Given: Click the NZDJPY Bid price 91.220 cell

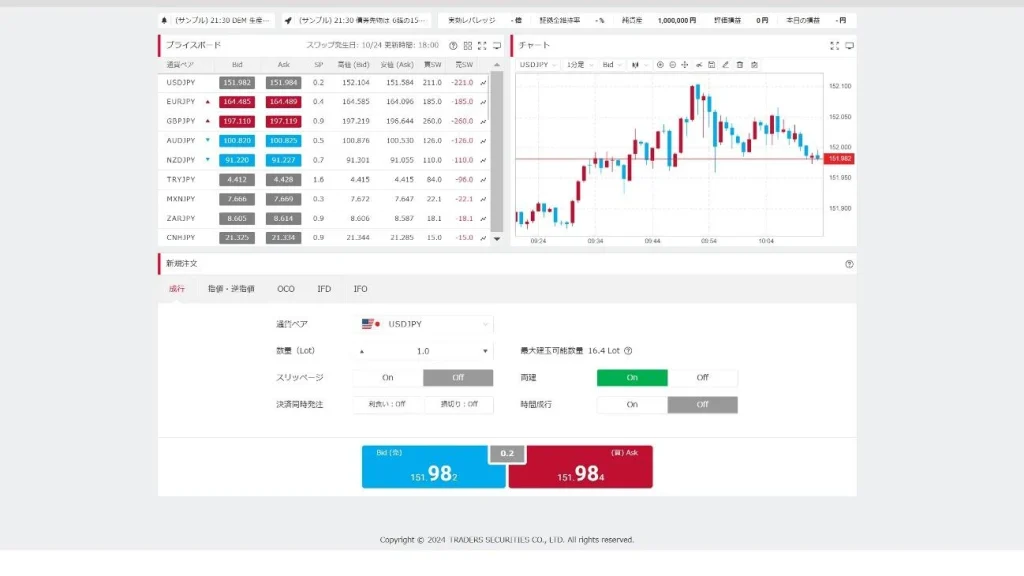Looking at the screenshot, I should point(237,160).
